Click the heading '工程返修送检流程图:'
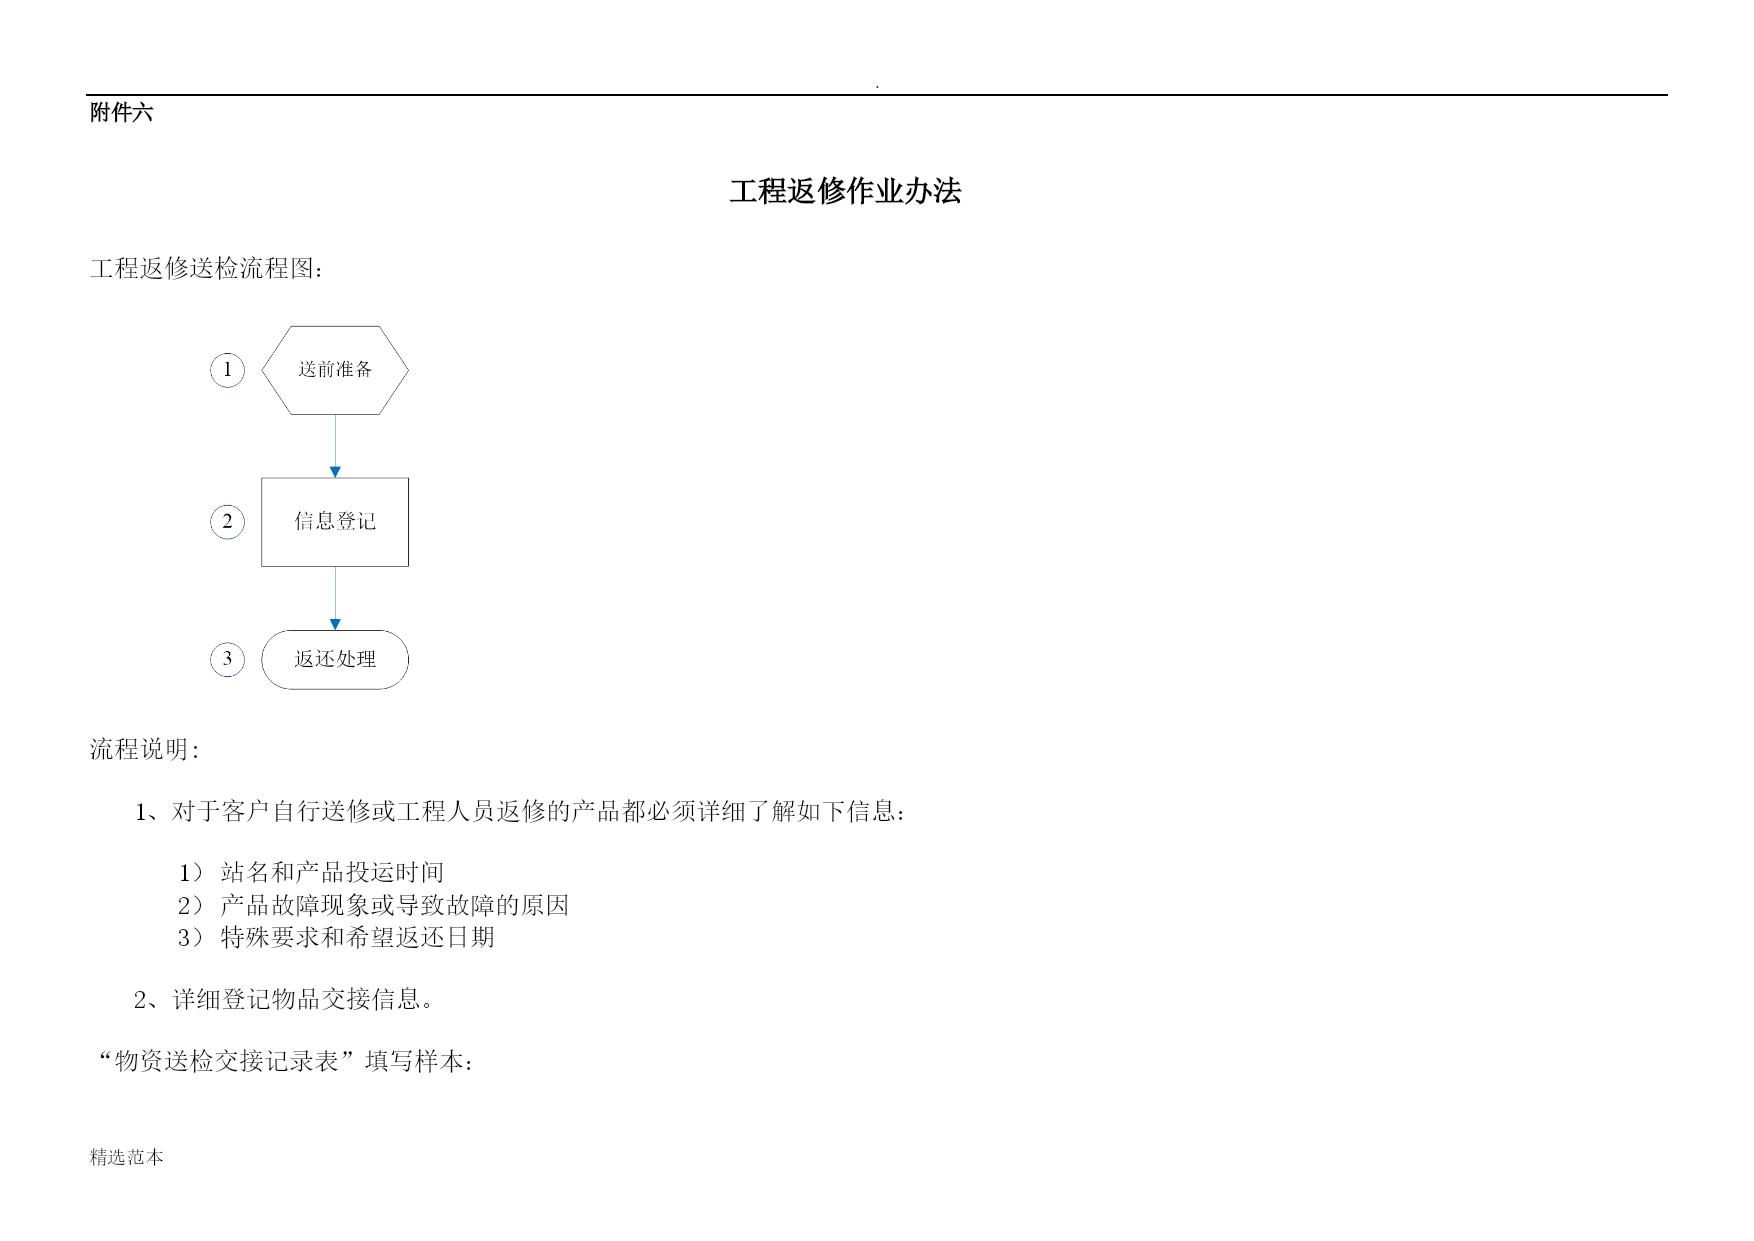The height and width of the screenshot is (1241, 1754). (x=207, y=268)
